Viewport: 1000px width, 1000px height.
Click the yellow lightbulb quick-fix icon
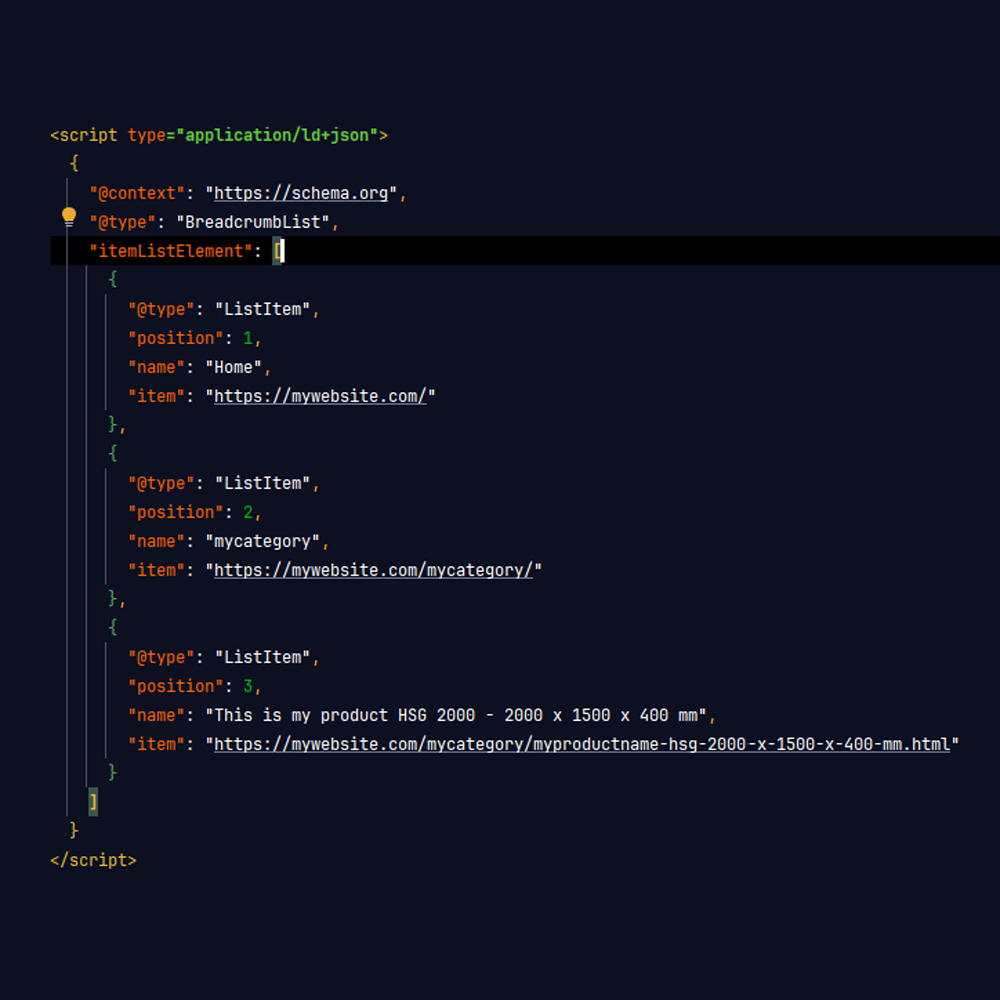tap(69, 217)
